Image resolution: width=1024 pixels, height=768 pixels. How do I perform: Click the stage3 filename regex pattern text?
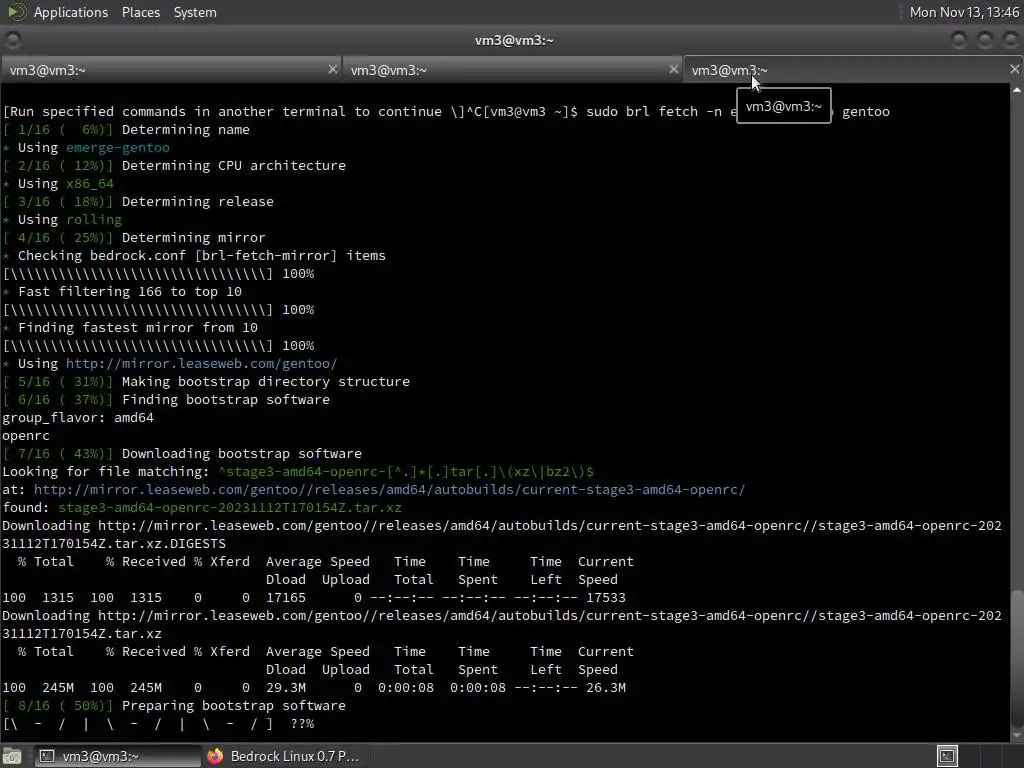coord(406,472)
